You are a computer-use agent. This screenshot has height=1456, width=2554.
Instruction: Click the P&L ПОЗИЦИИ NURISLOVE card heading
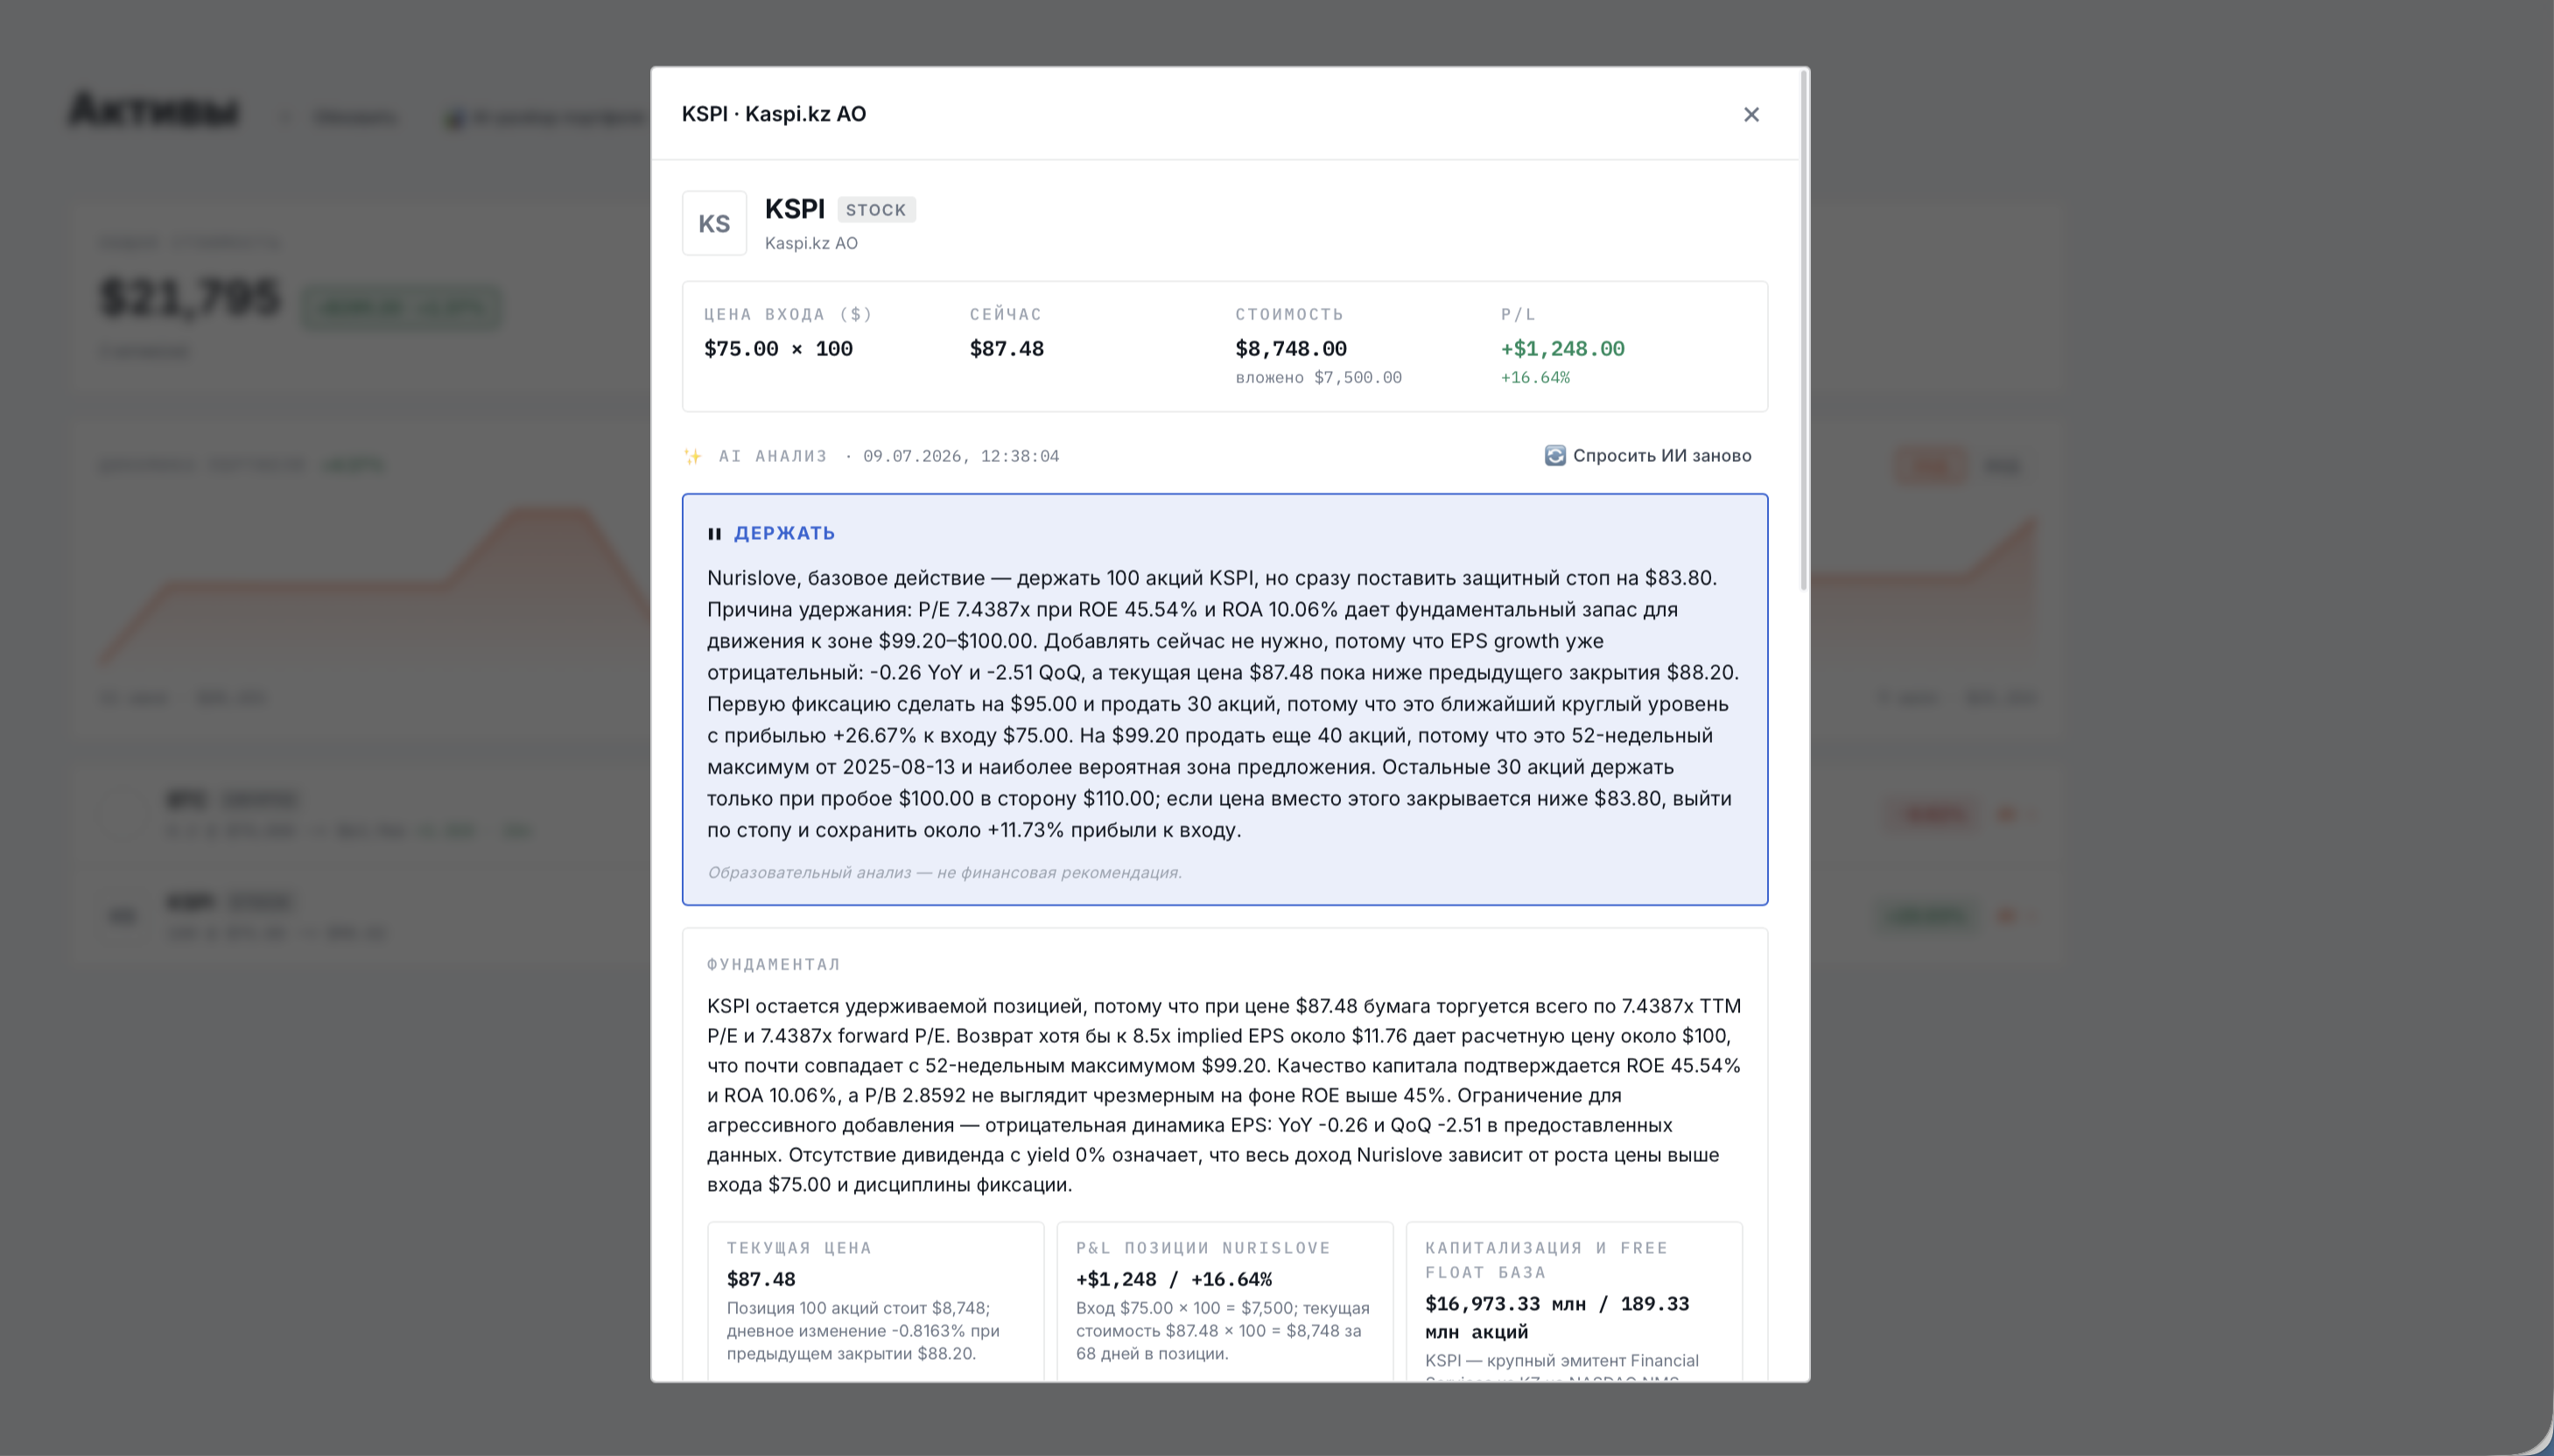click(1203, 1248)
